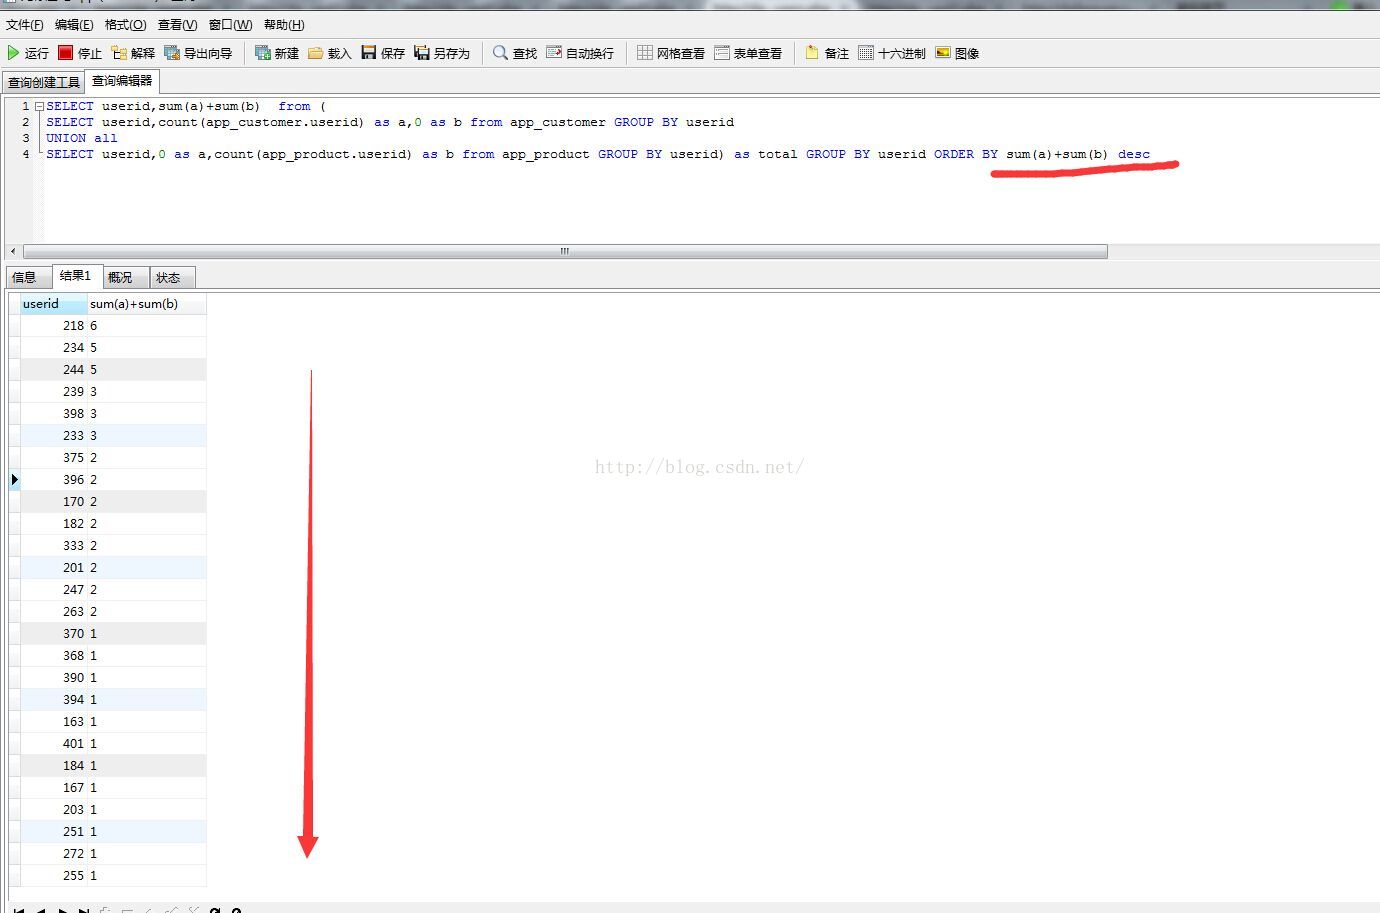
Task: Select the userid cell 390
Action: pyautogui.click(x=53, y=678)
